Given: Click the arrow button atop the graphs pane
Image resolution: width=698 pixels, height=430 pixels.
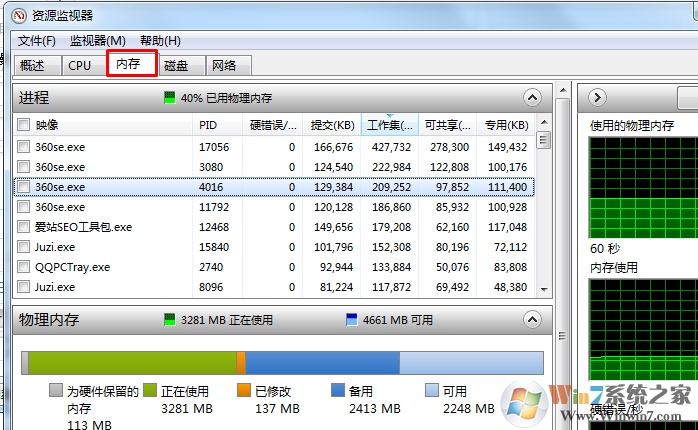Looking at the screenshot, I should pos(597,97).
